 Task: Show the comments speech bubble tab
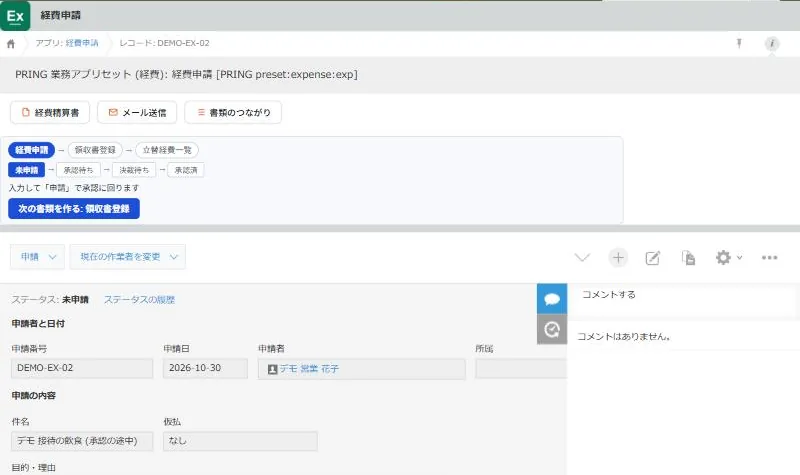point(552,298)
